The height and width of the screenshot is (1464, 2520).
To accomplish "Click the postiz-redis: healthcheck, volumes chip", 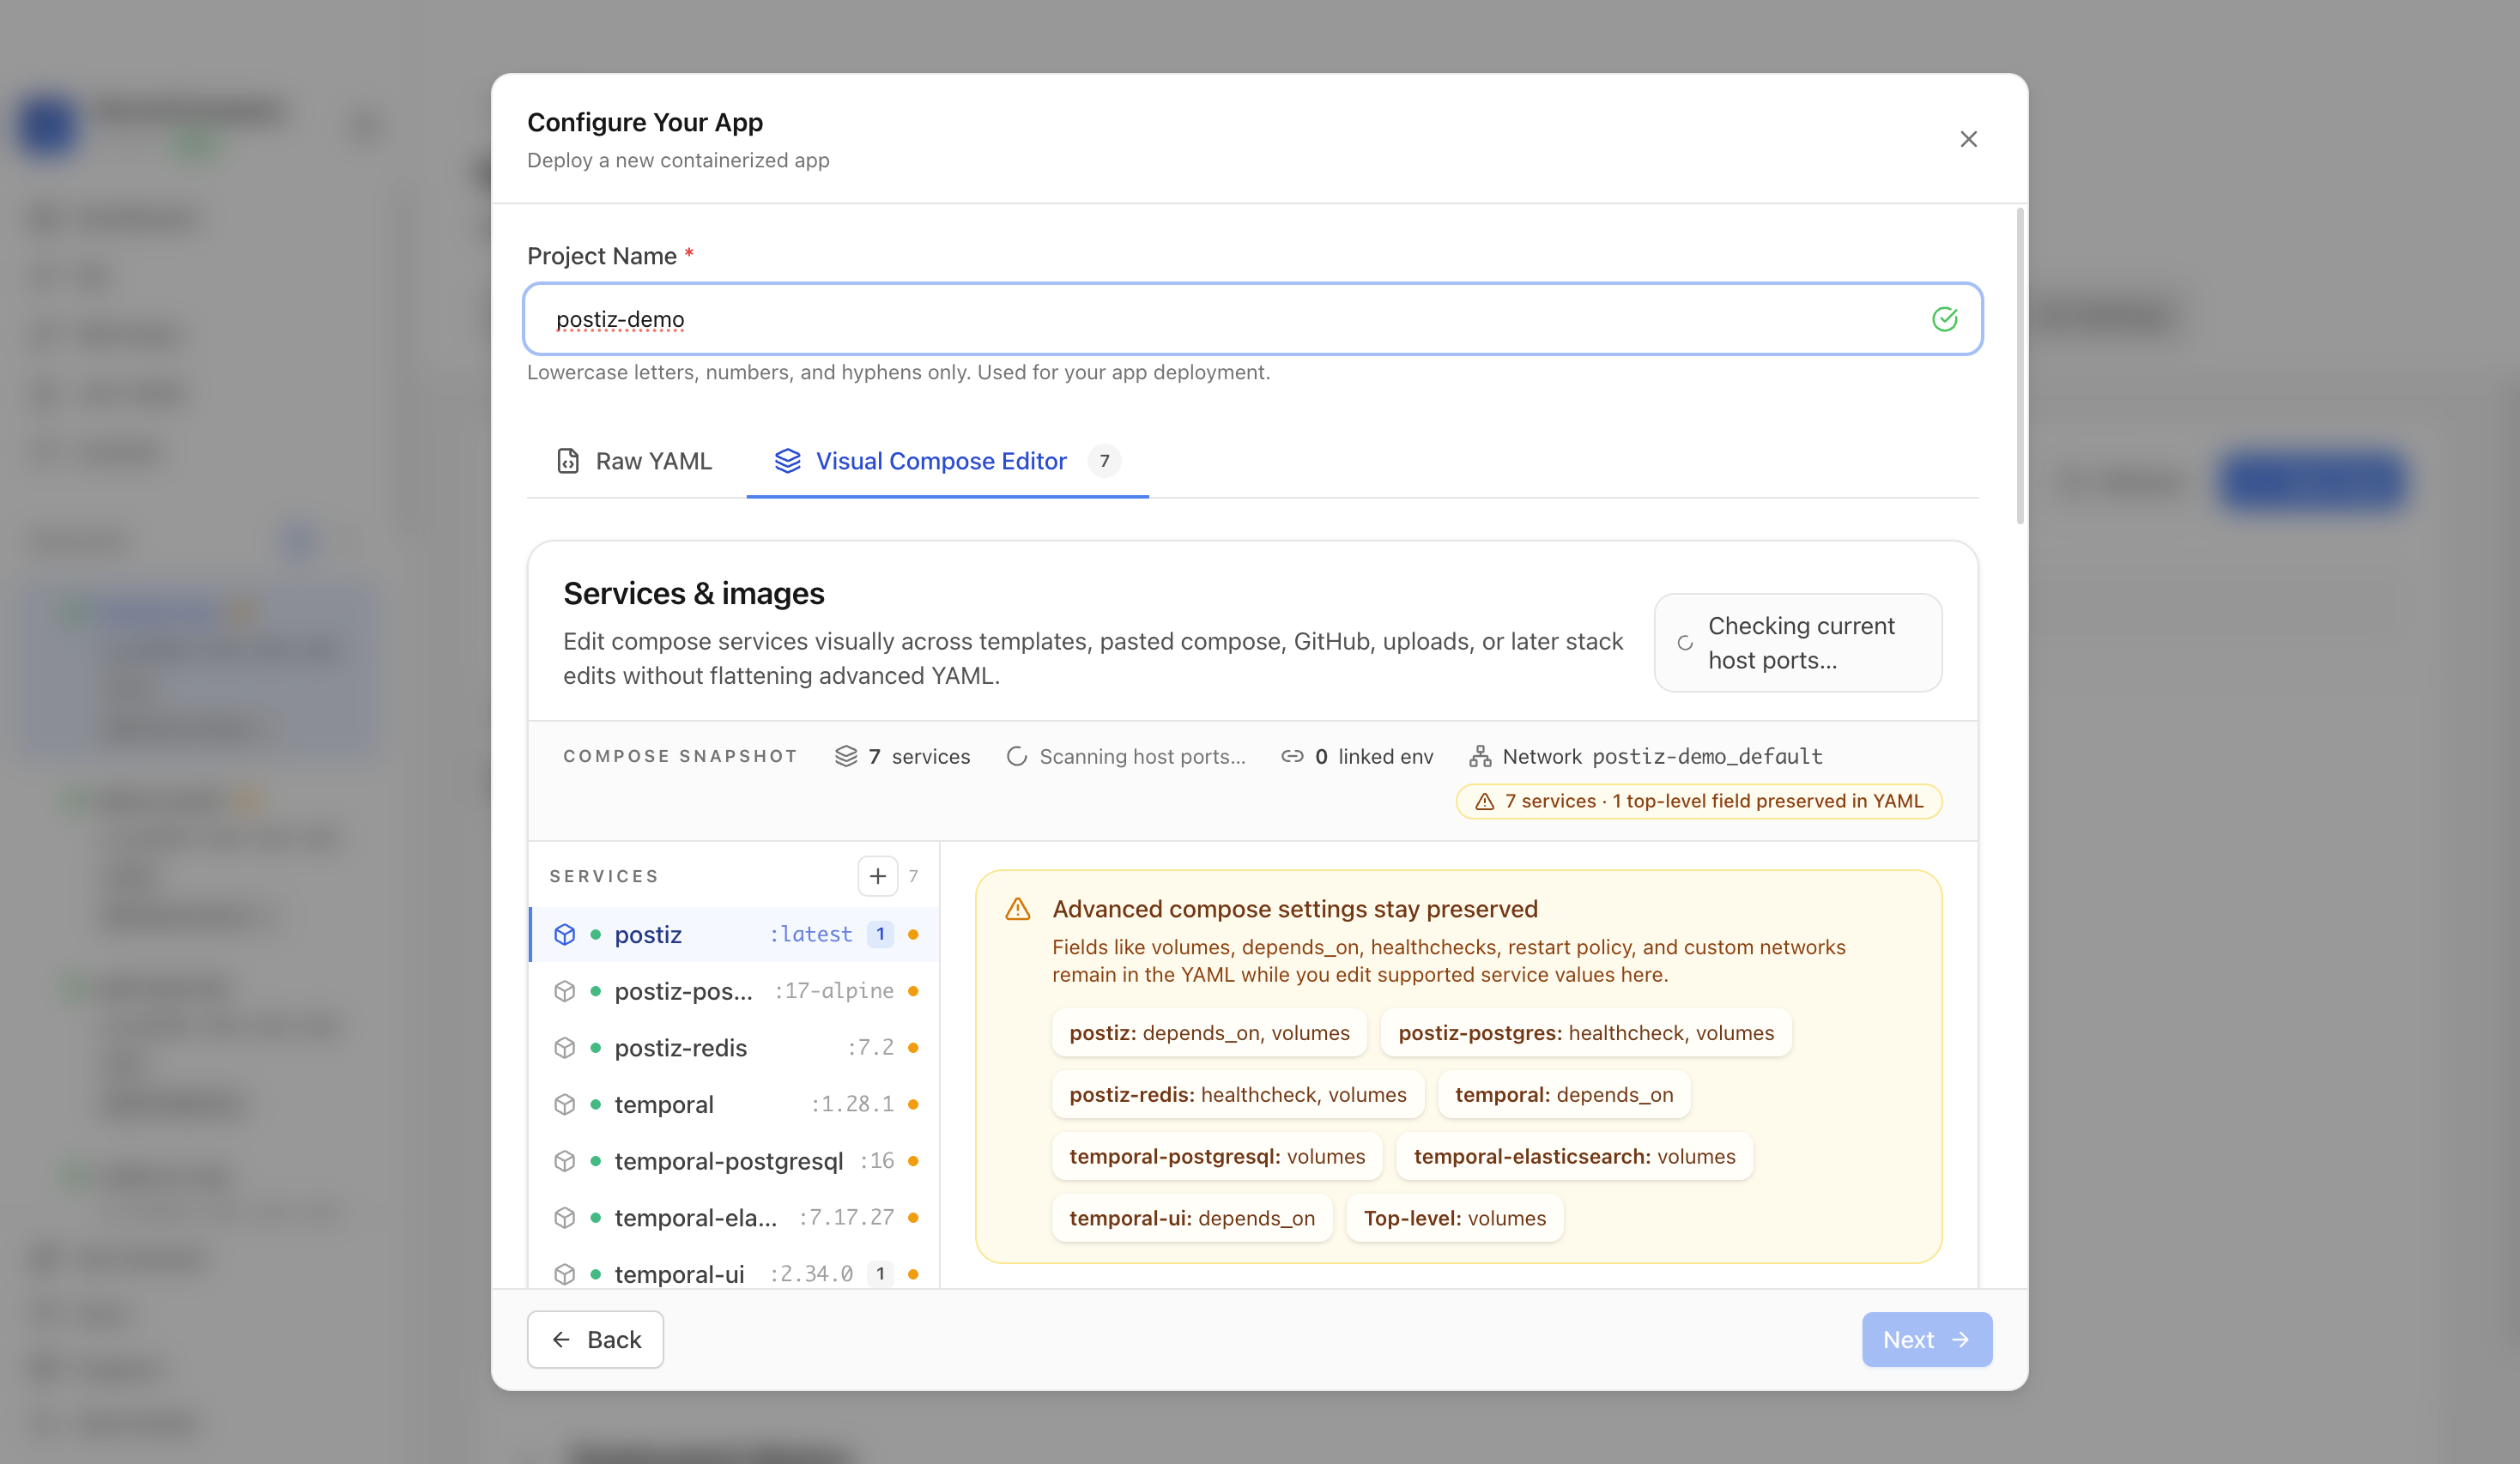I will pos(1238,1095).
